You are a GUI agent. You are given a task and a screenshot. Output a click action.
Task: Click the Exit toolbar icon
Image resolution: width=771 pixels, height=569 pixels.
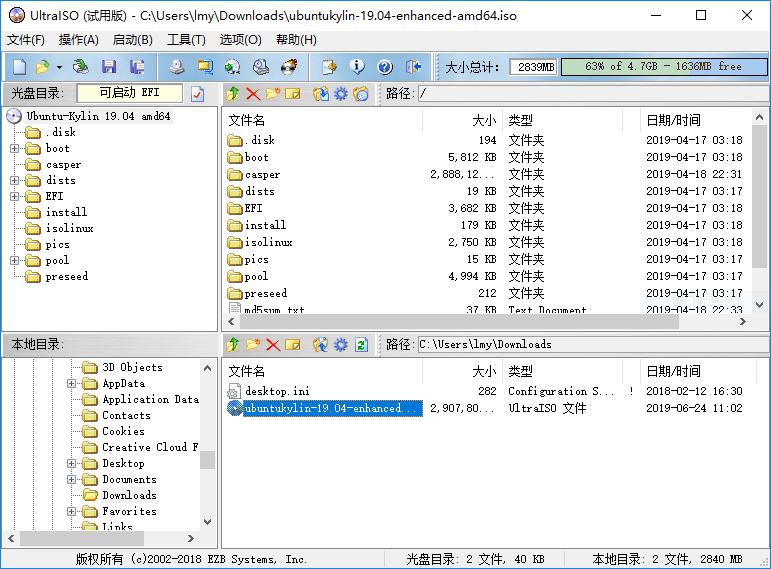pyautogui.click(x=413, y=67)
